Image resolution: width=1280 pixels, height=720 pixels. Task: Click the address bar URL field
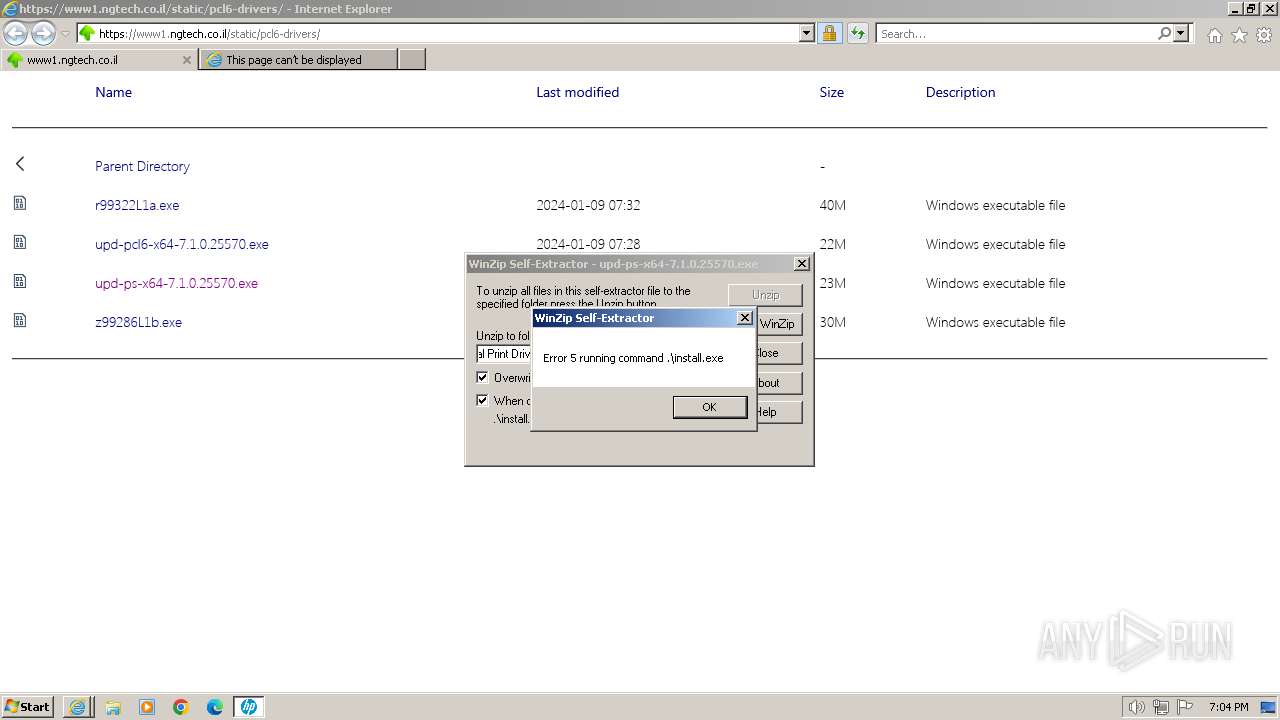coord(438,34)
